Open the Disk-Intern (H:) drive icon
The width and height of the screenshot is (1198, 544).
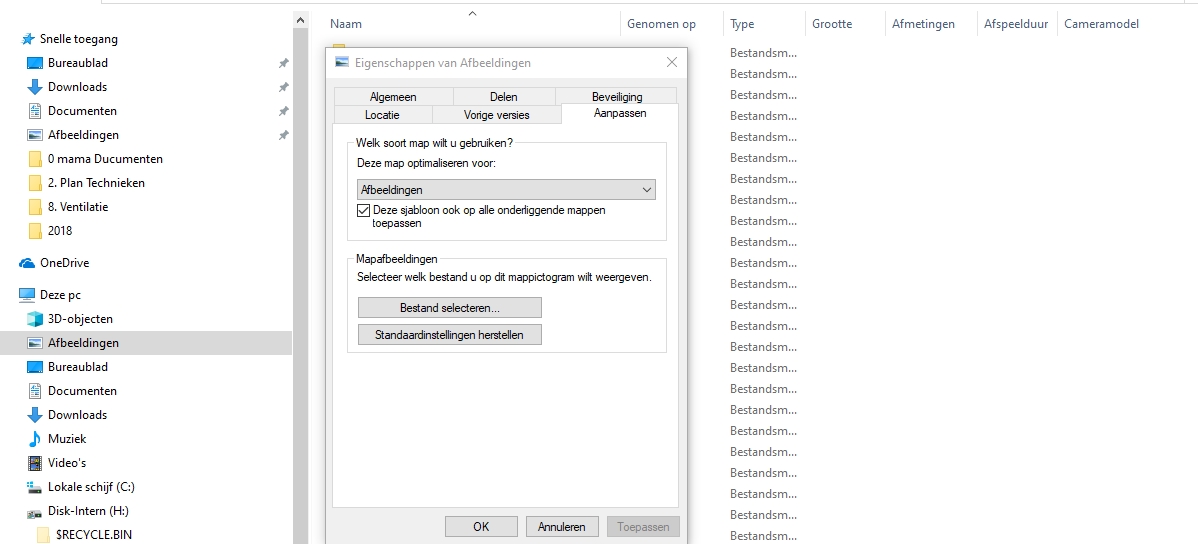click(x=35, y=511)
